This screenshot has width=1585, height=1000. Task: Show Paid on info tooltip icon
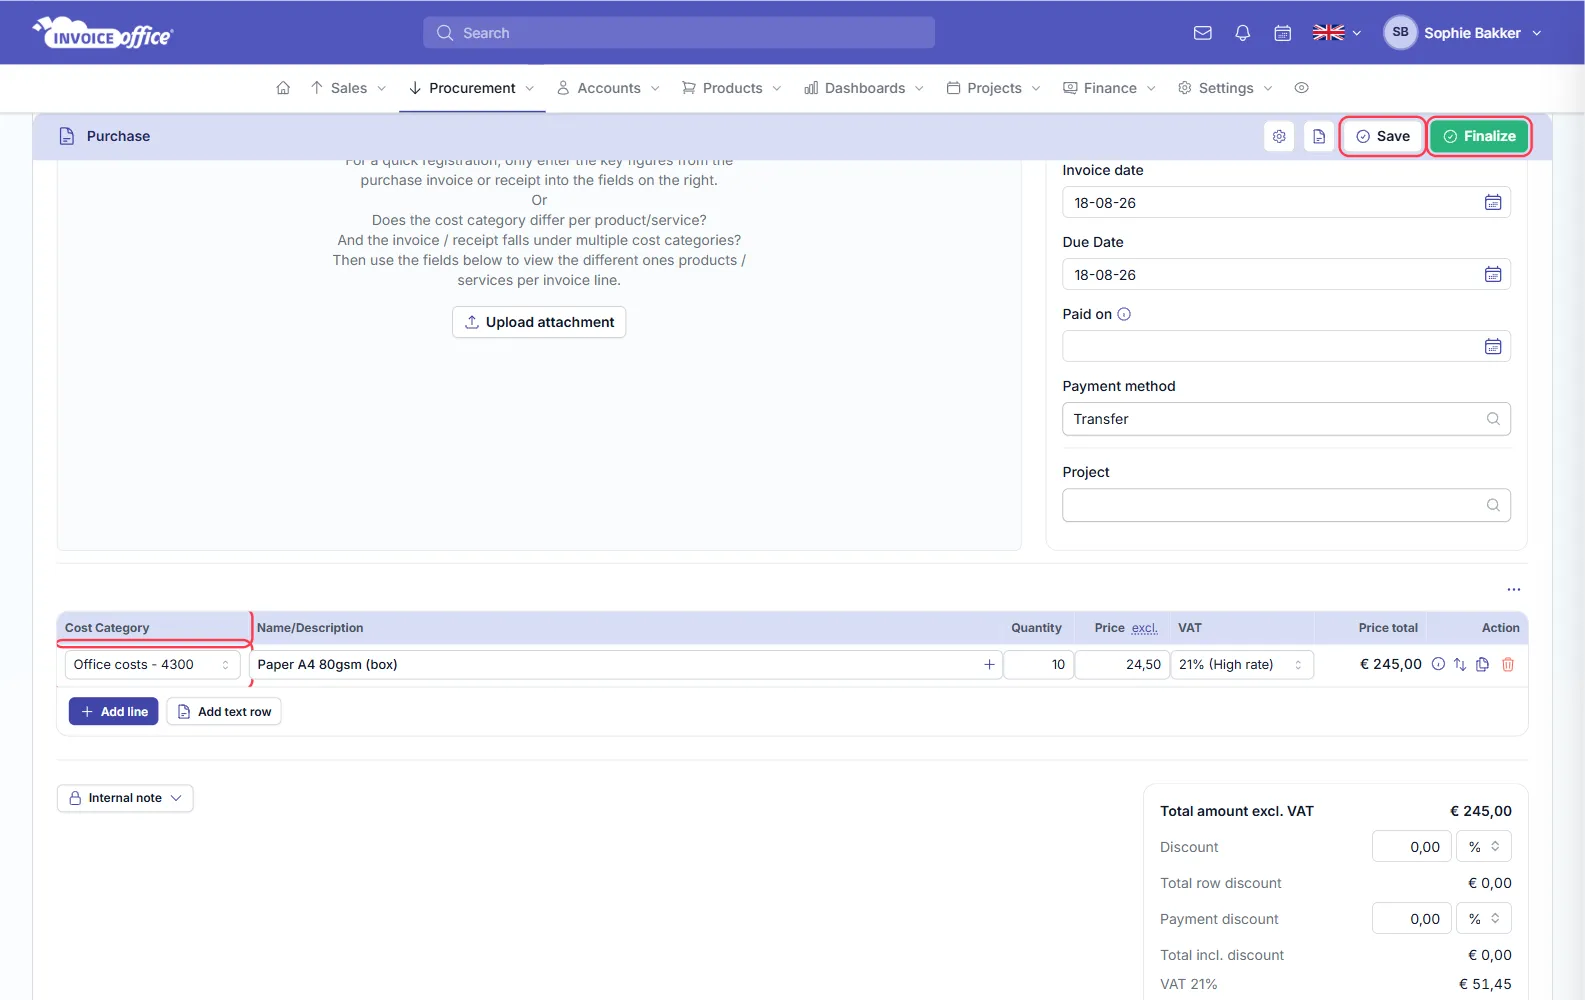(x=1124, y=314)
